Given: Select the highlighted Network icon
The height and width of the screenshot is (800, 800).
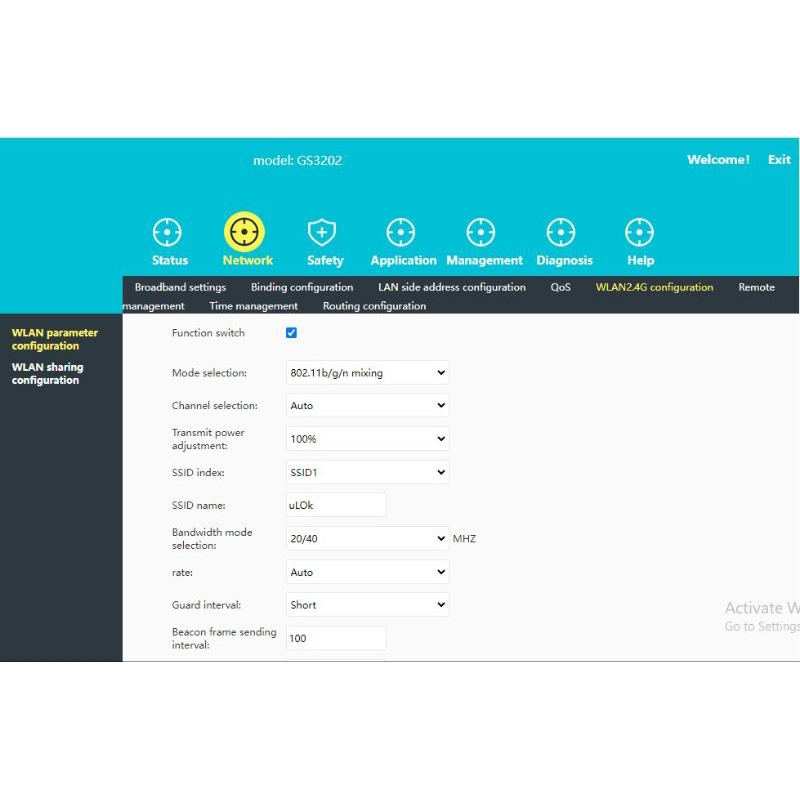Looking at the screenshot, I should tap(244, 232).
